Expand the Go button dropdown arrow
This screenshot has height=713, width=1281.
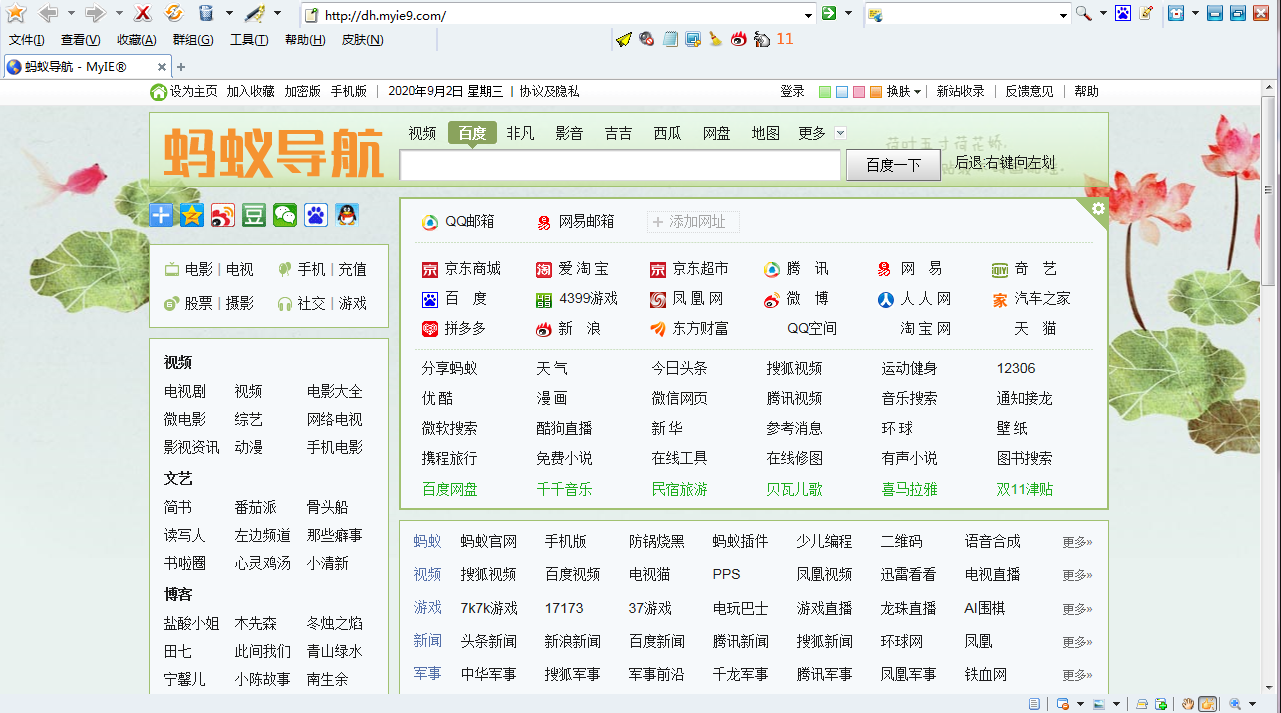(x=848, y=13)
